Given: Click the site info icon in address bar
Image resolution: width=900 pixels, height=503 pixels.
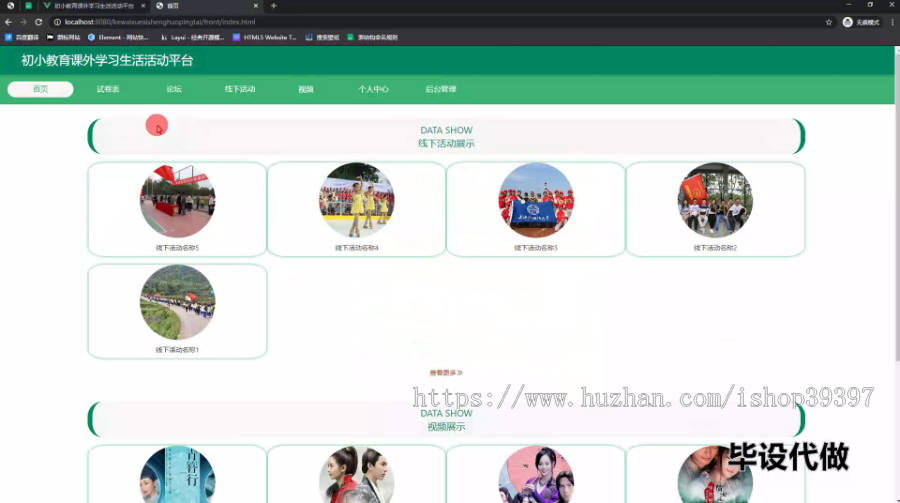Looking at the screenshot, I should (57, 22).
